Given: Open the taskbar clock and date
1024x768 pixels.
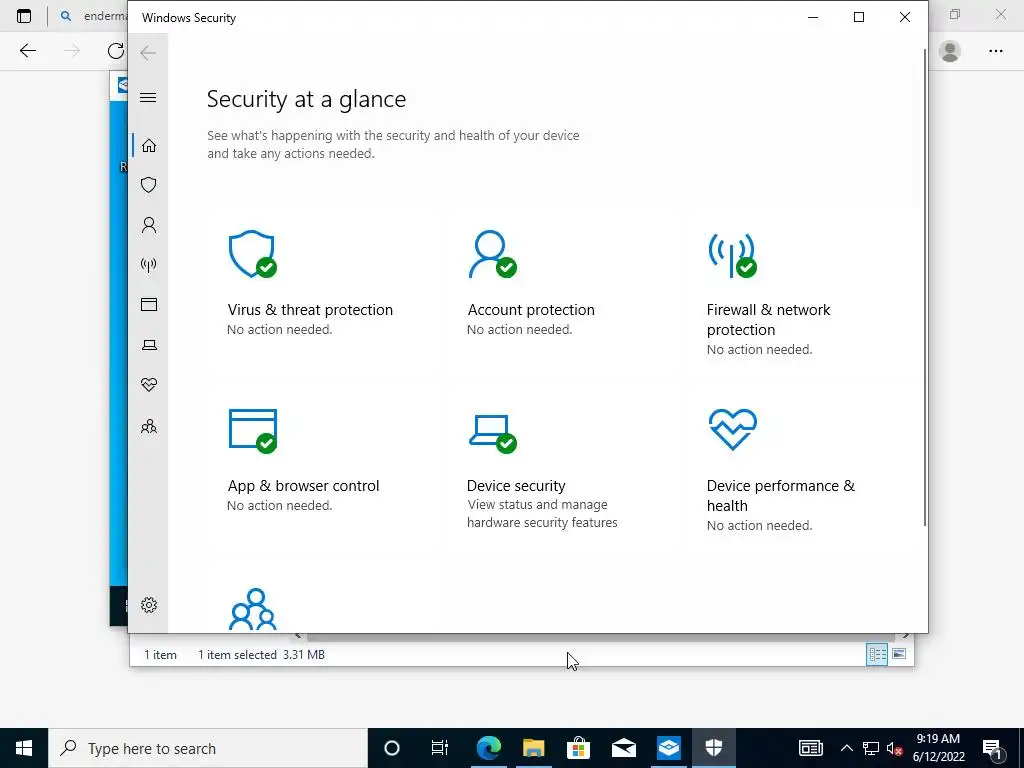Looking at the screenshot, I should tap(938, 748).
